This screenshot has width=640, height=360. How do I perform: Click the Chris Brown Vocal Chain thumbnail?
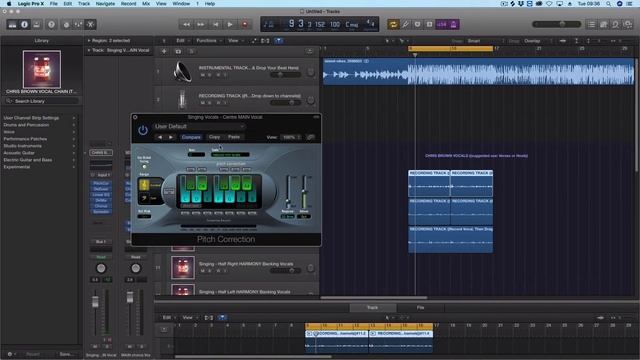[42, 69]
